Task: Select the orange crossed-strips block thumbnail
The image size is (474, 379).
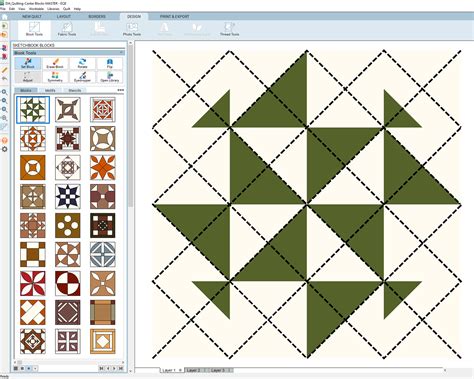Action: (x=33, y=312)
